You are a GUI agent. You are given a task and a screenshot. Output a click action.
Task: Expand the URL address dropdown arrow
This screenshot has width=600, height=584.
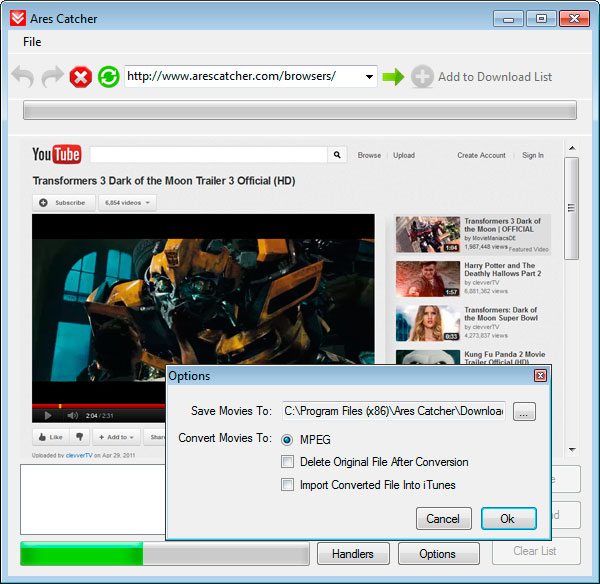[369, 77]
